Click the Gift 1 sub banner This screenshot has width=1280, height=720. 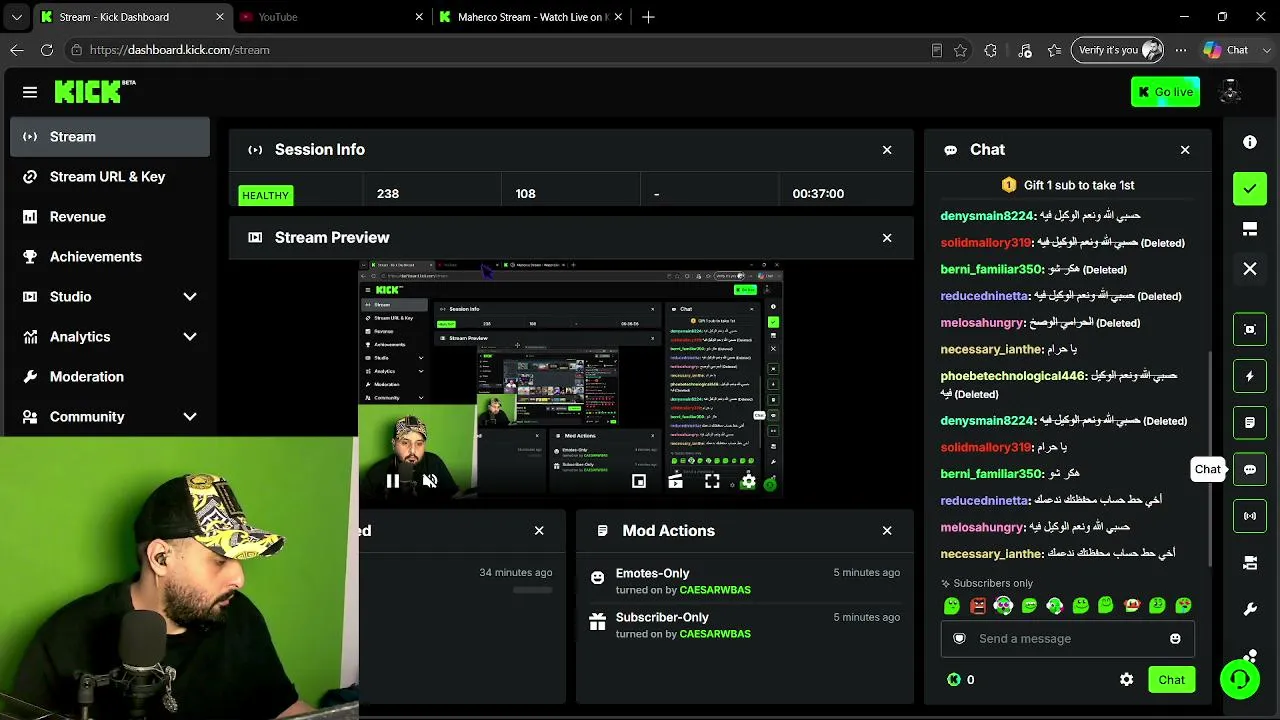tap(1068, 185)
